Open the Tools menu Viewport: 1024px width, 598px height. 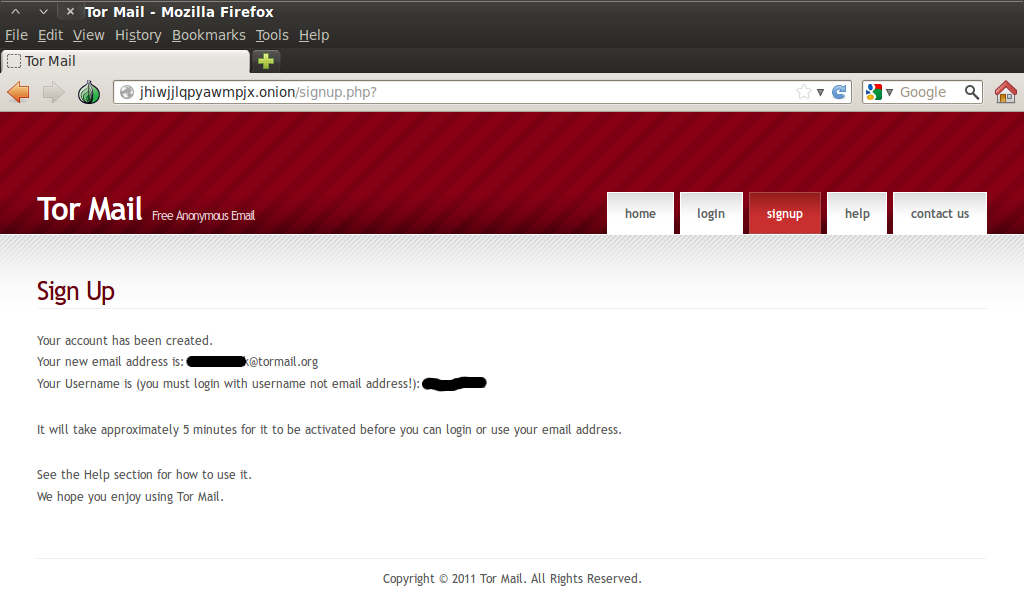[272, 35]
